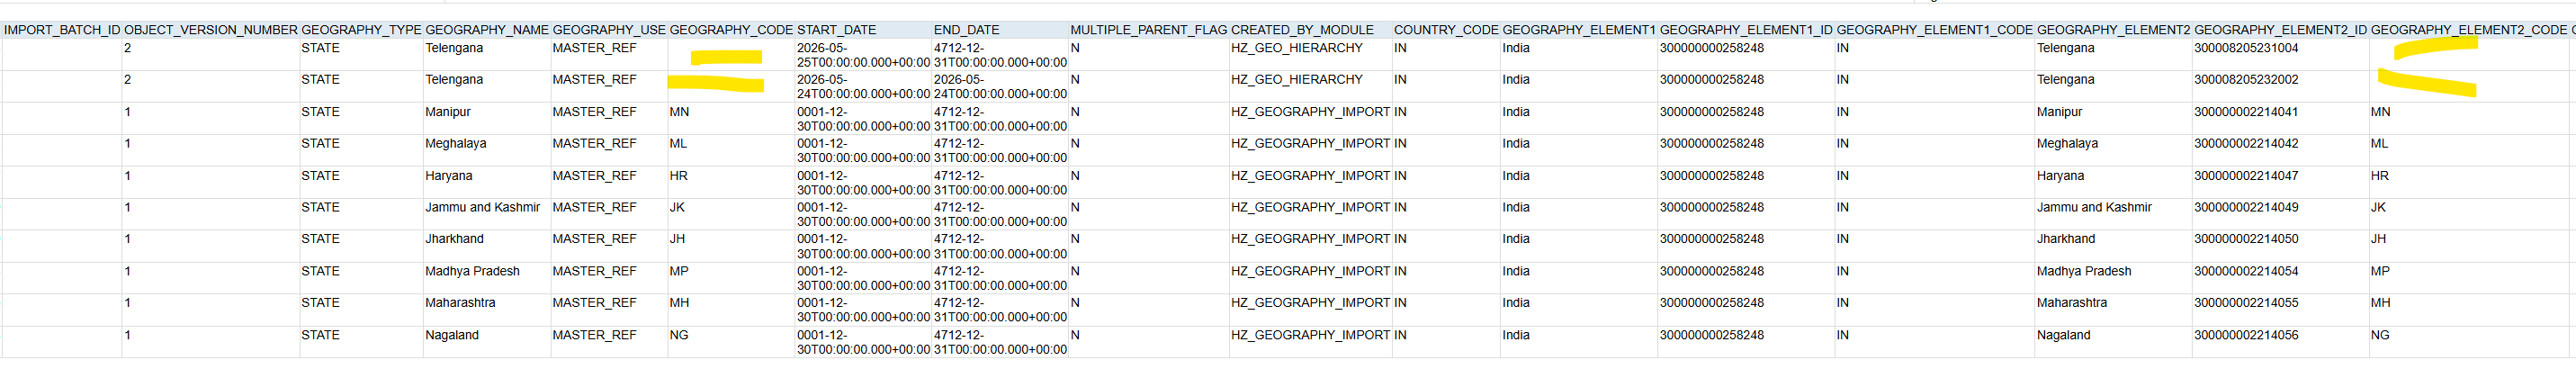Select the COUNTRY_CODE column header
This screenshot has width=2576, height=369.
pos(1446,30)
